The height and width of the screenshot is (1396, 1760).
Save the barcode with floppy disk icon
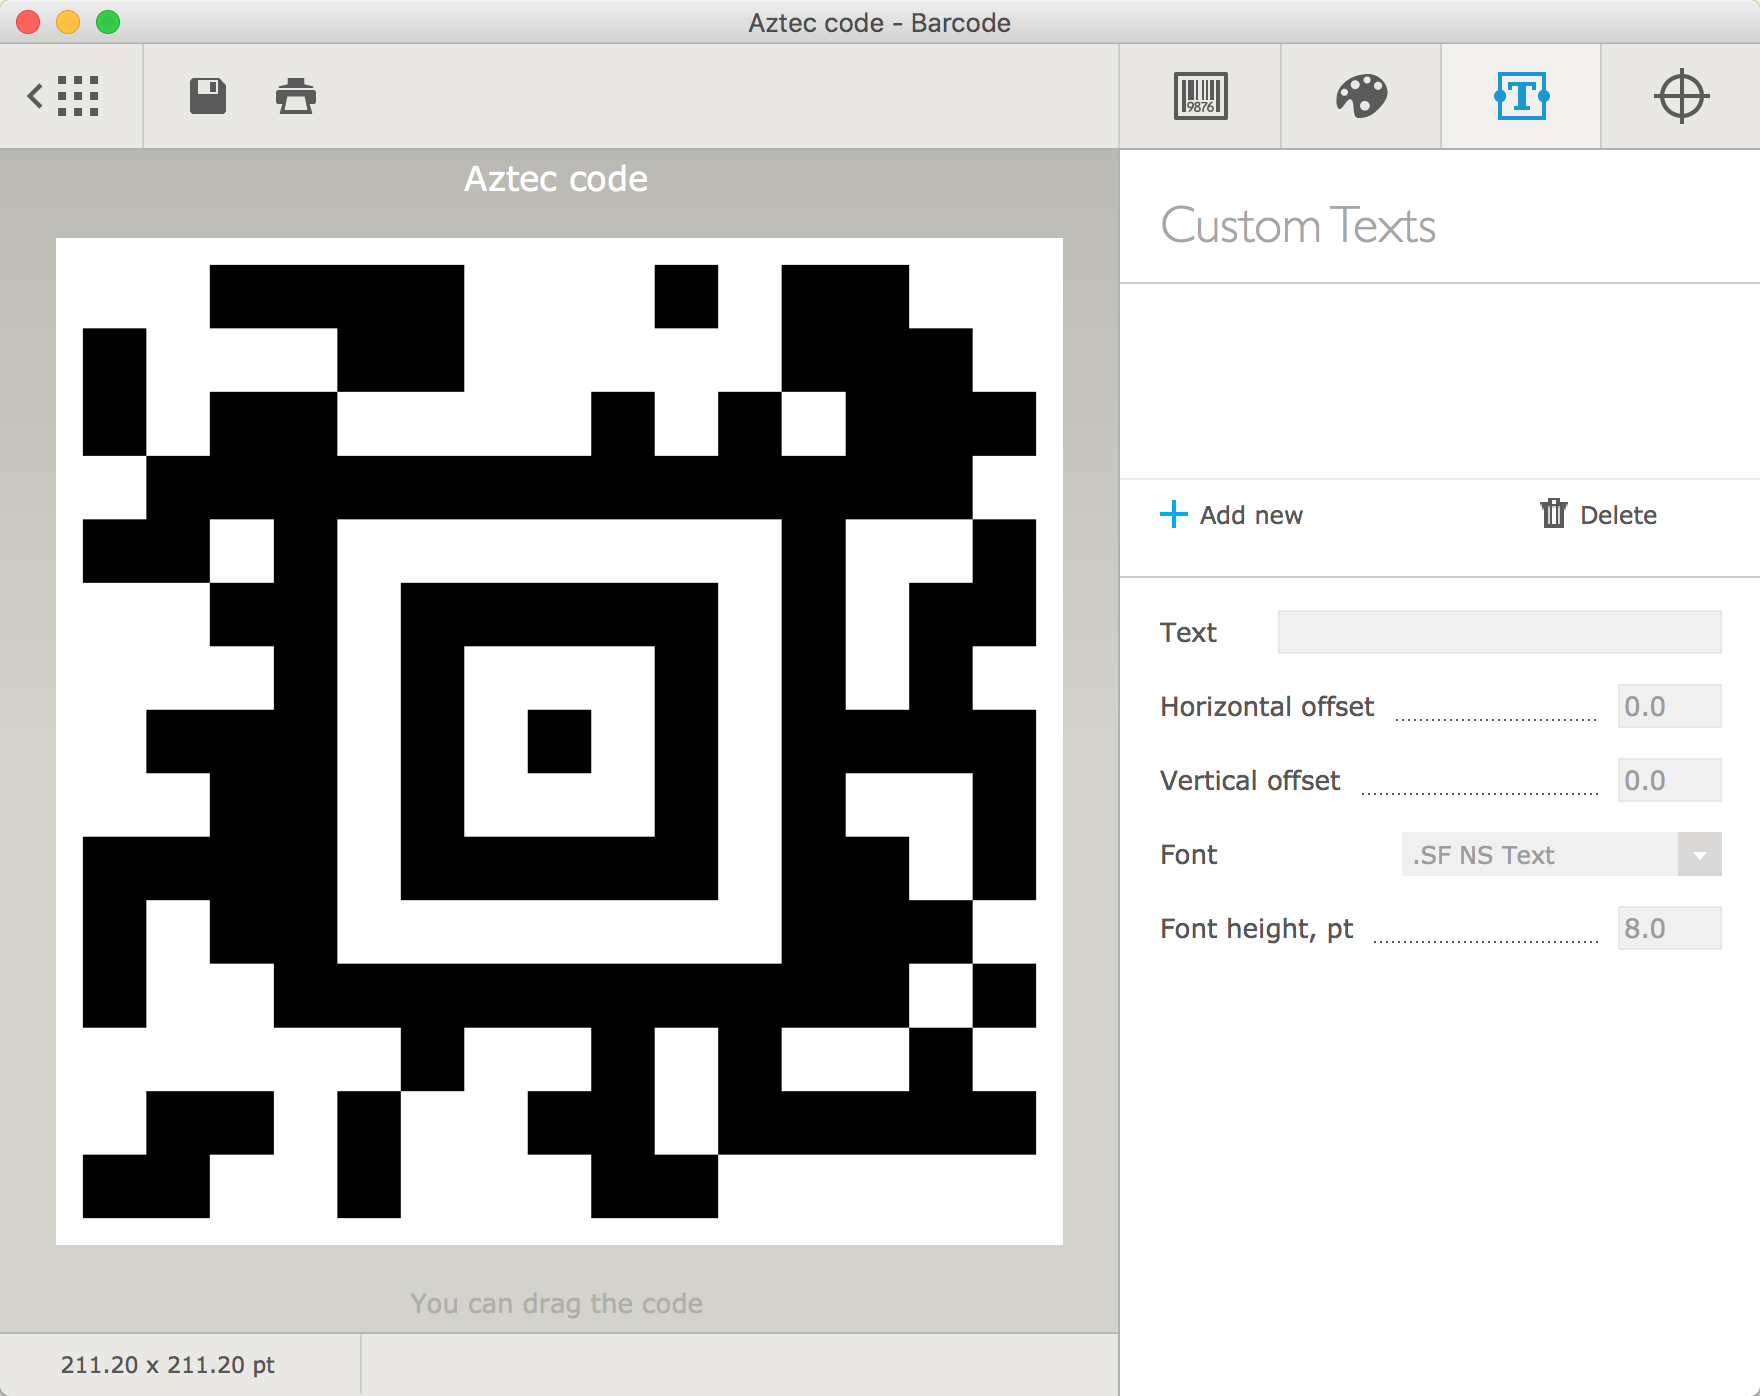pyautogui.click(x=208, y=97)
